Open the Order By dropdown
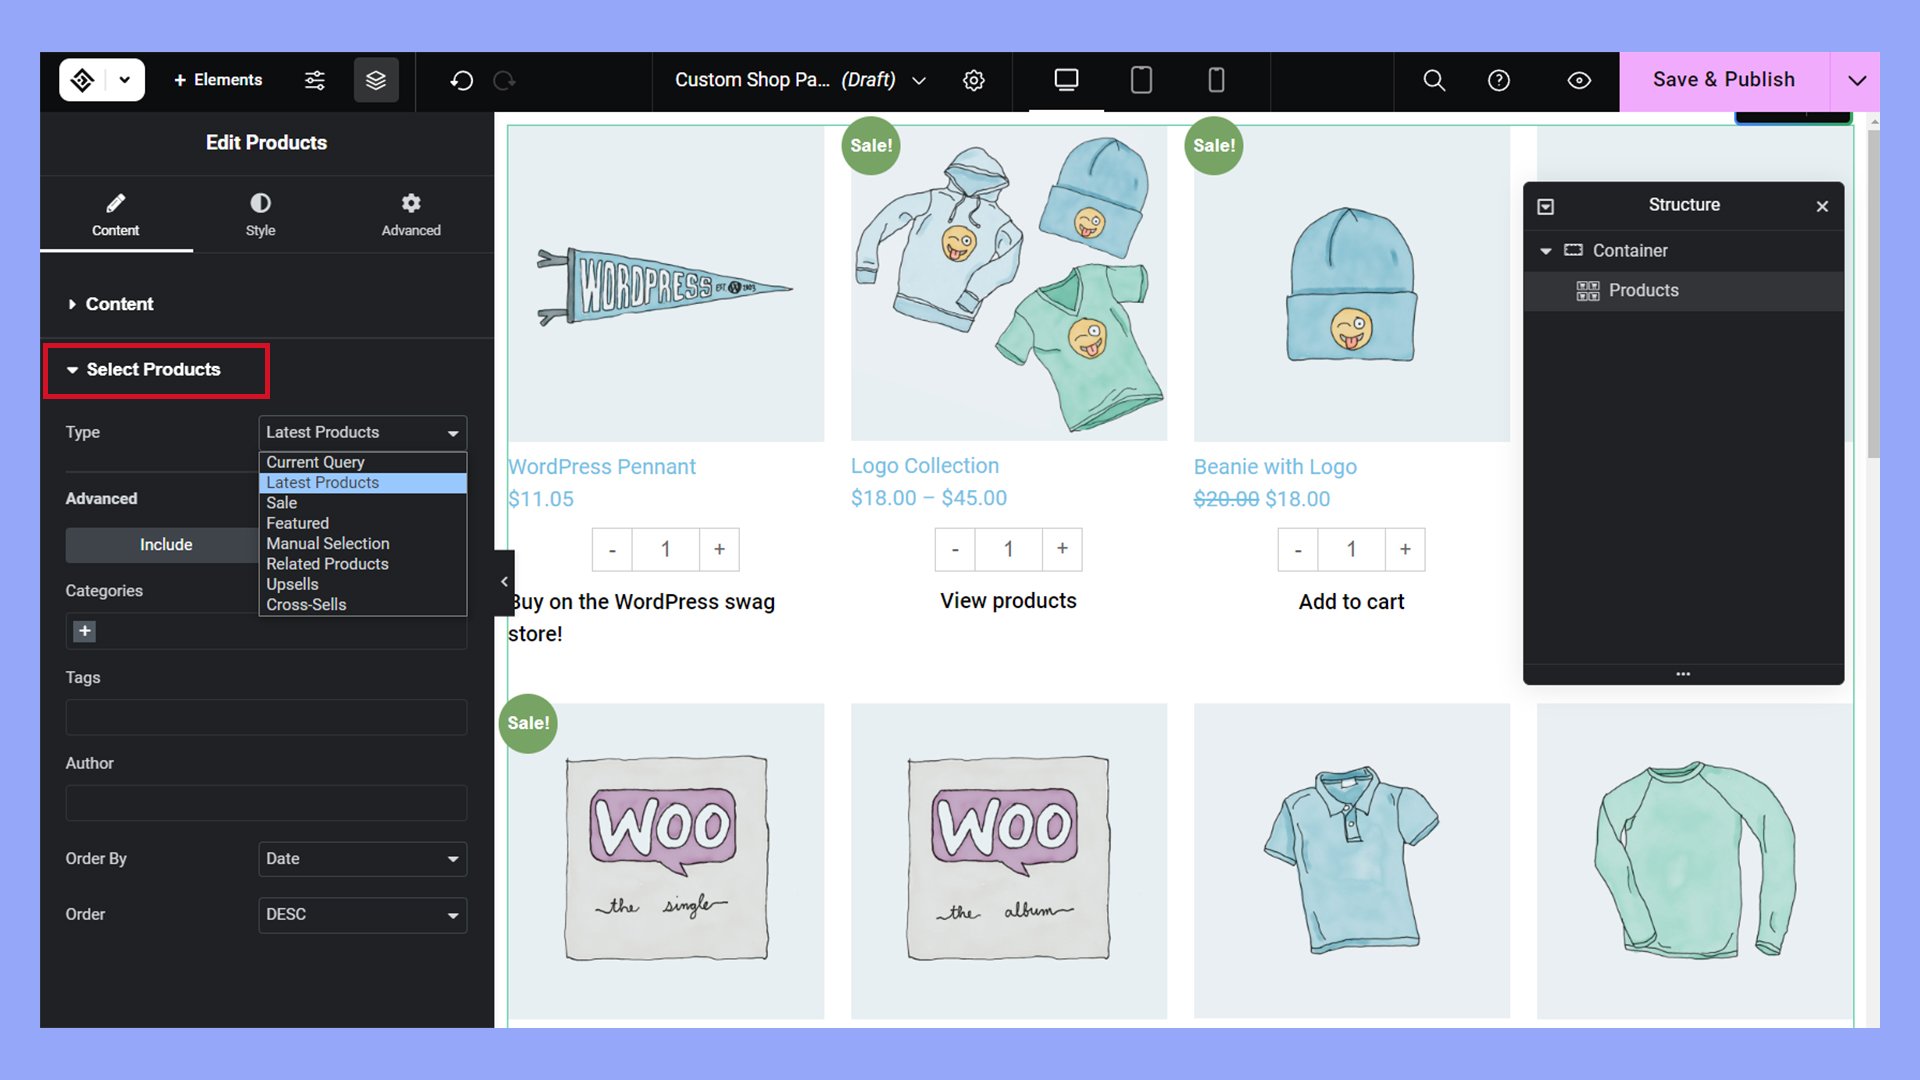 click(x=362, y=859)
